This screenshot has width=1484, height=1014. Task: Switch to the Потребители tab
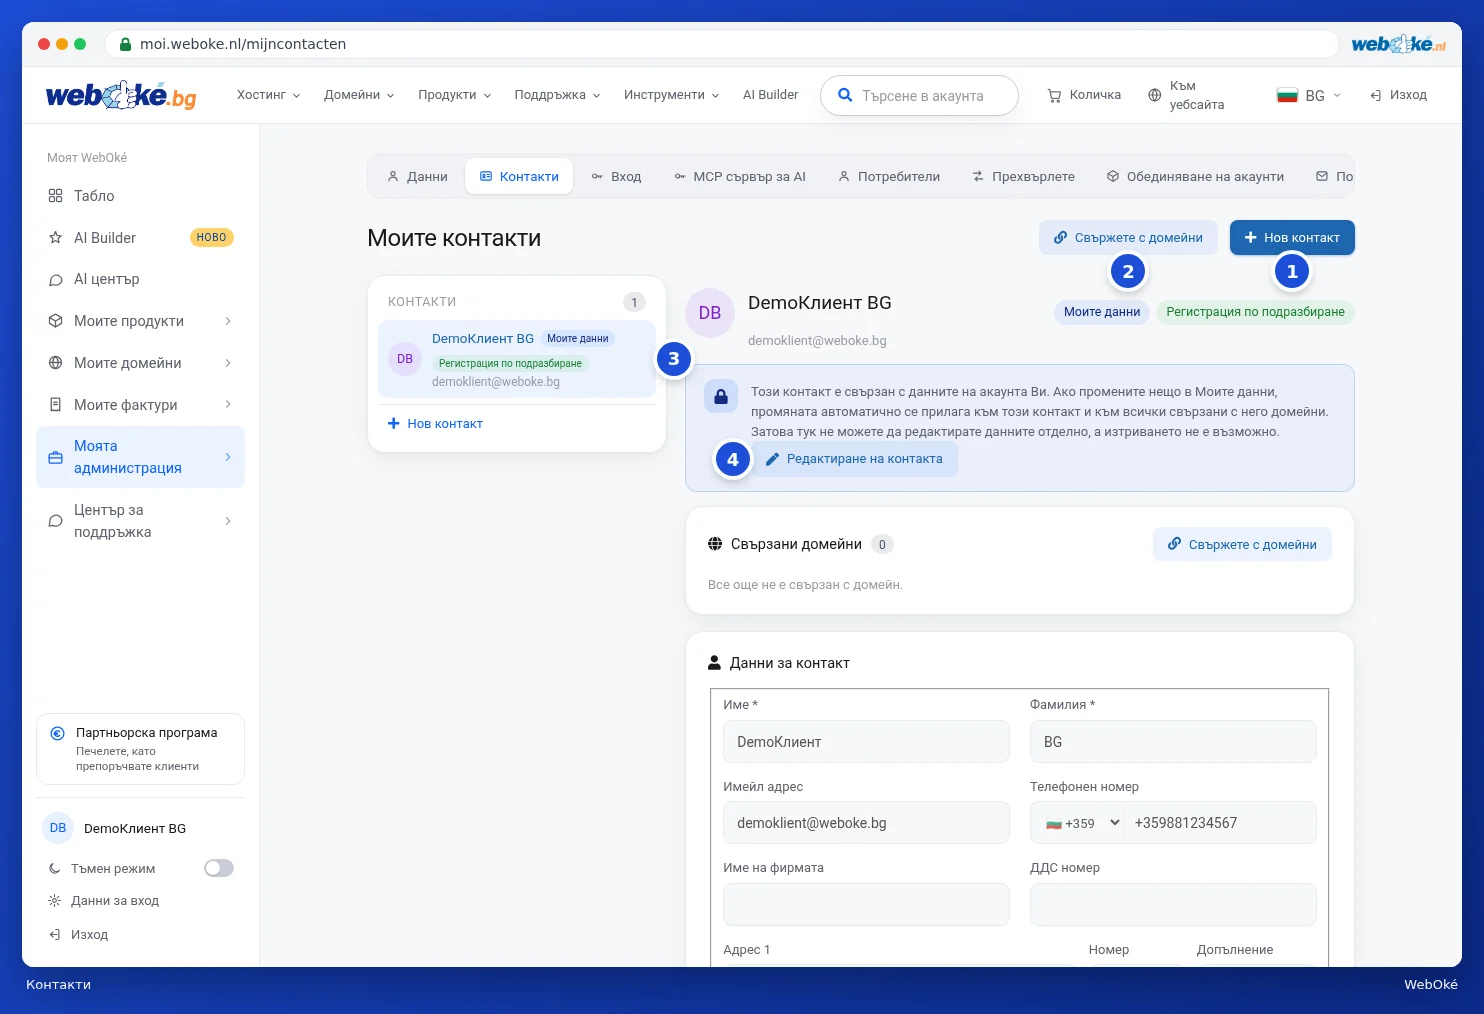[x=889, y=176]
